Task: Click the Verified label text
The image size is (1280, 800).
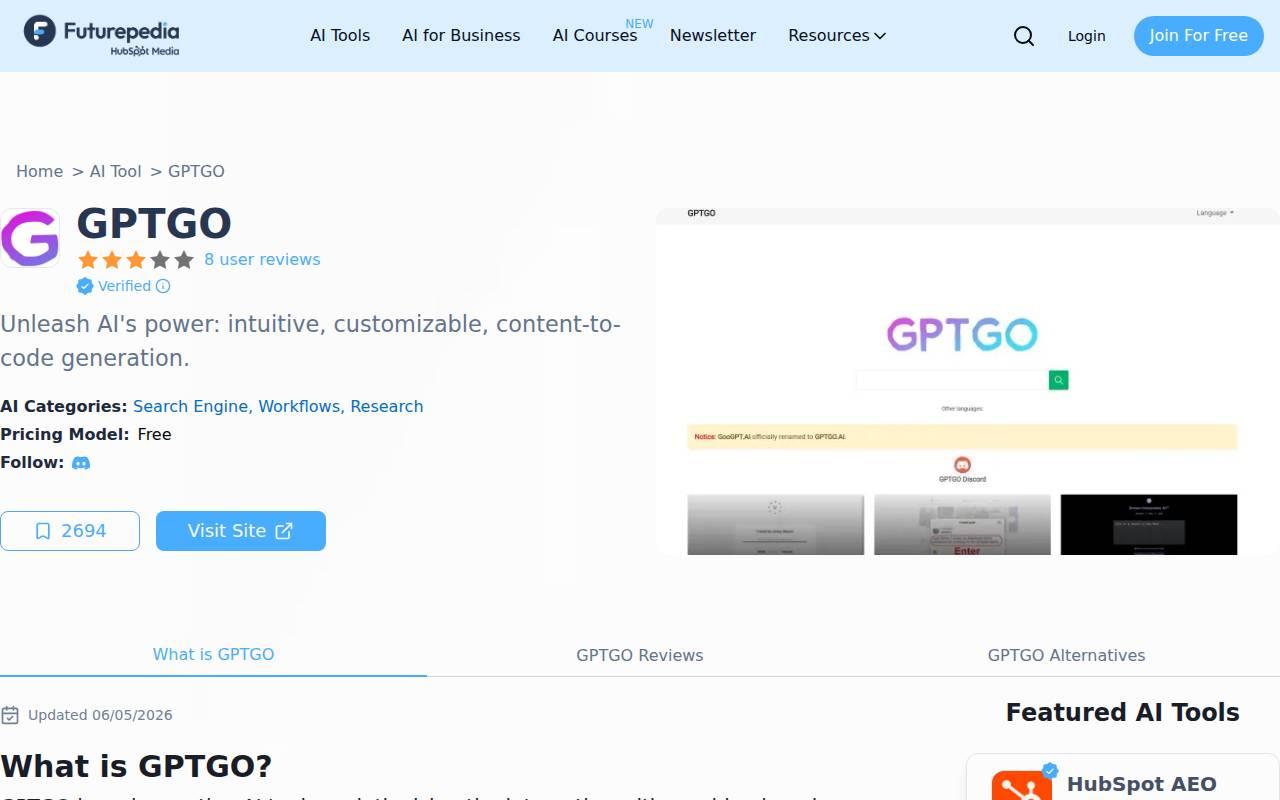Action: (125, 286)
